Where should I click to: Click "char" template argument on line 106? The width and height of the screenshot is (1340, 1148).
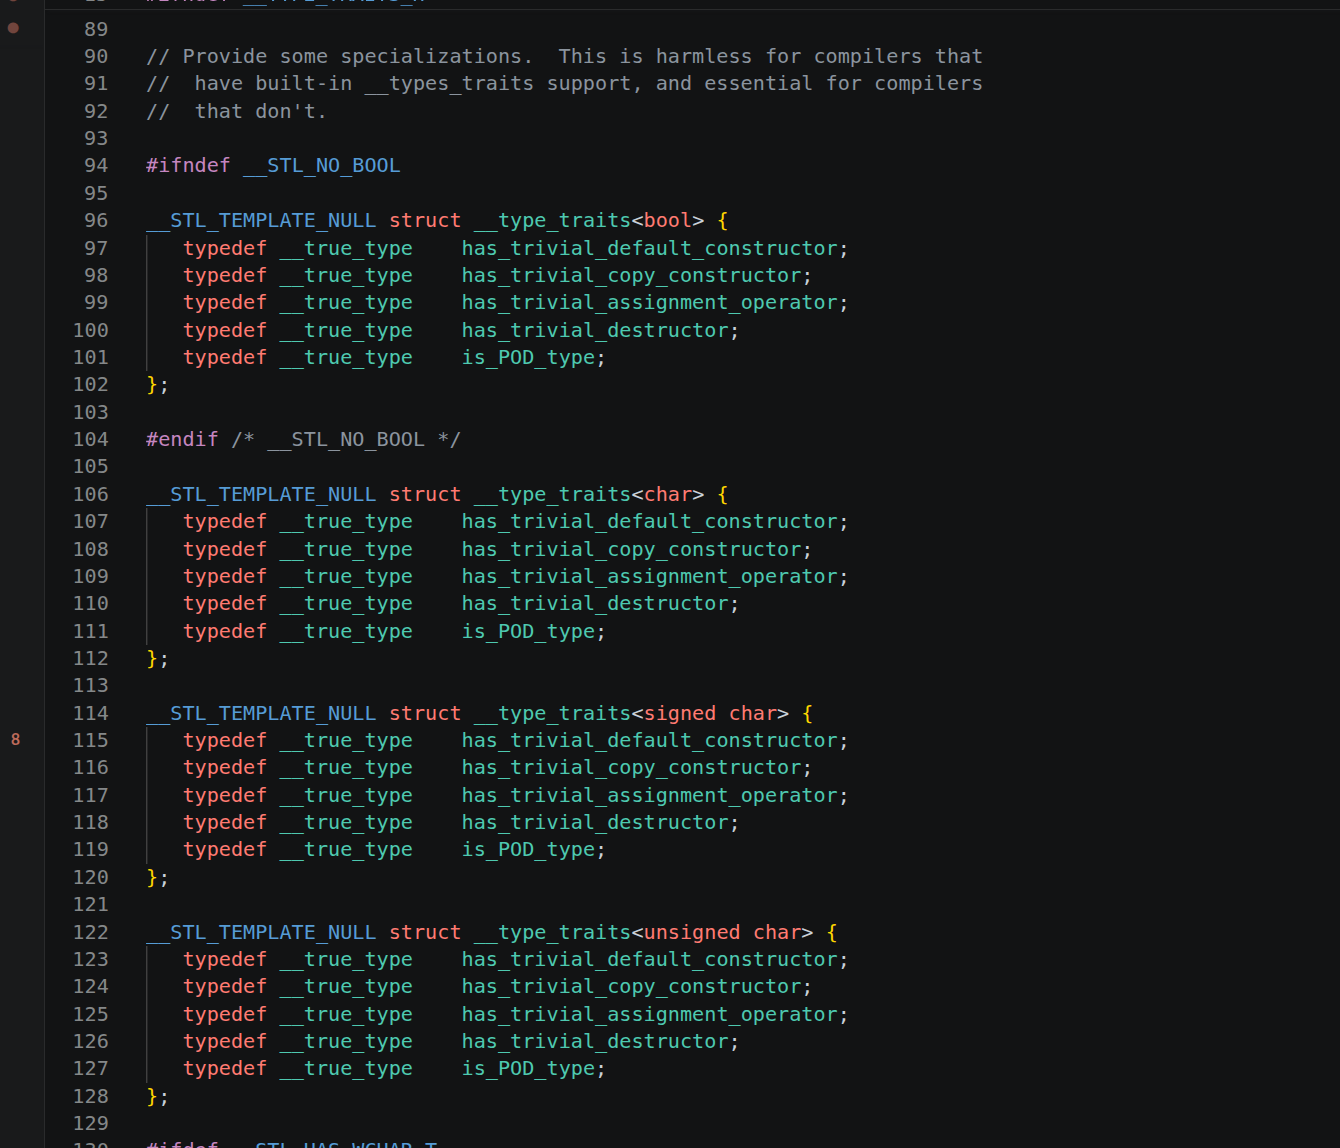click(668, 494)
